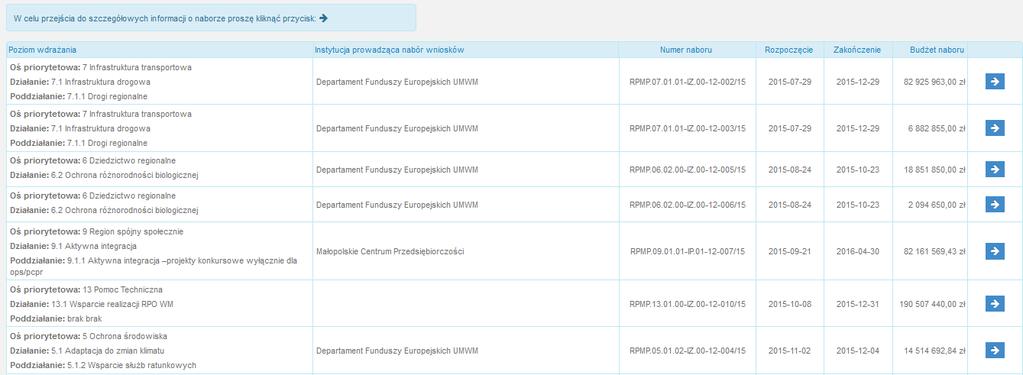The height and width of the screenshot is (375, 1023).
Task: Click the 'Rozpoczęcie' column header
Action: (x=789, y=50)
